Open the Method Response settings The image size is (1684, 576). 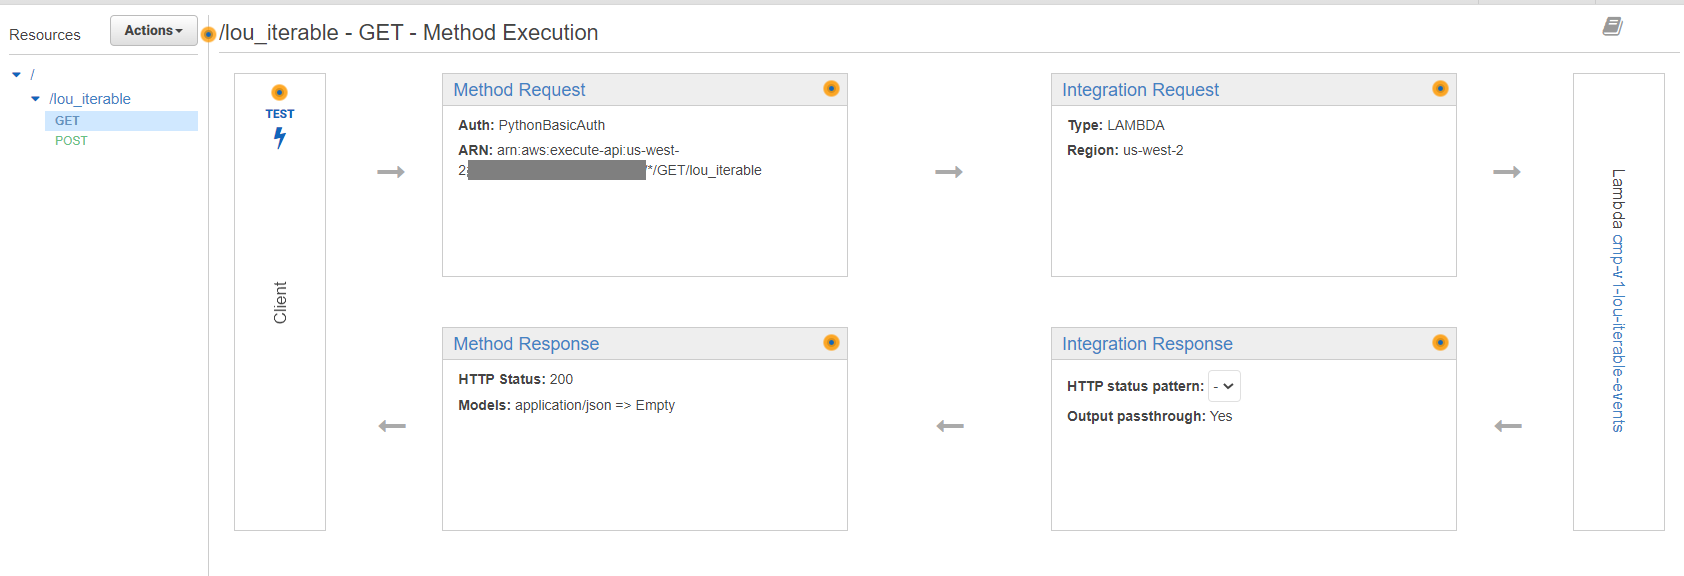pos(526,344)
